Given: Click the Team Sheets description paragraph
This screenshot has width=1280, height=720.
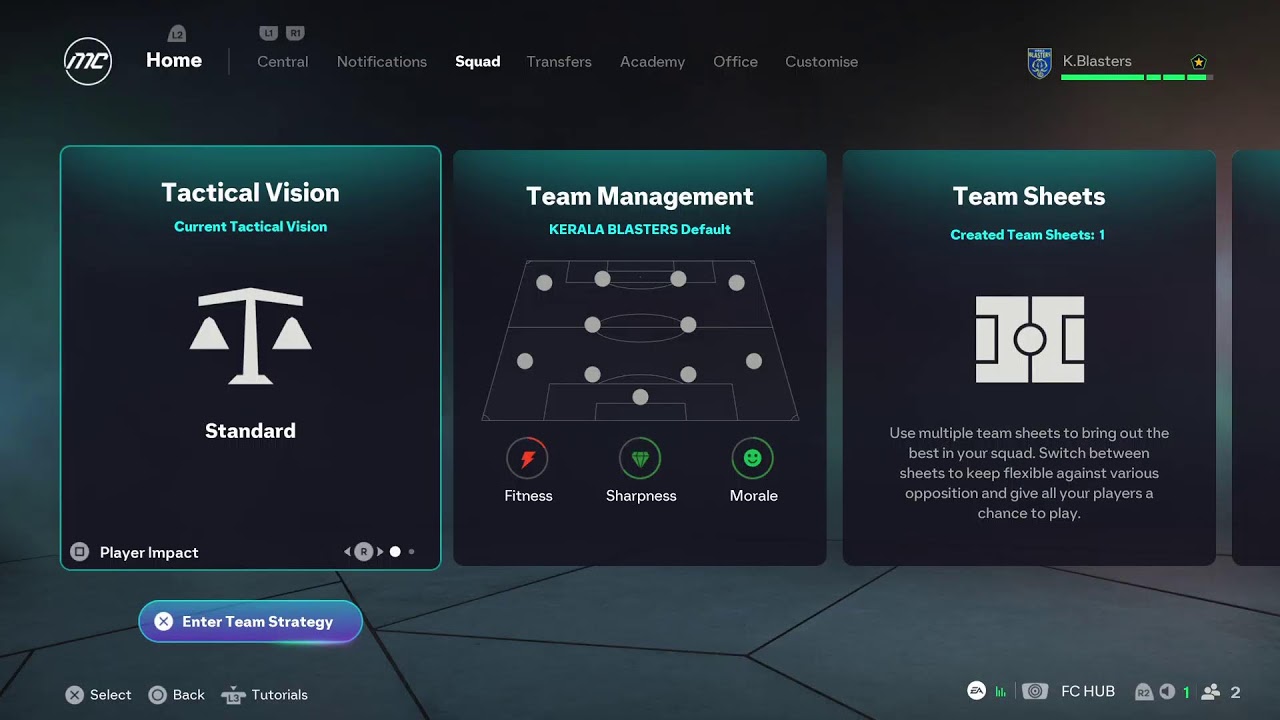Looking at the screenshot, I should (1029, 473).
